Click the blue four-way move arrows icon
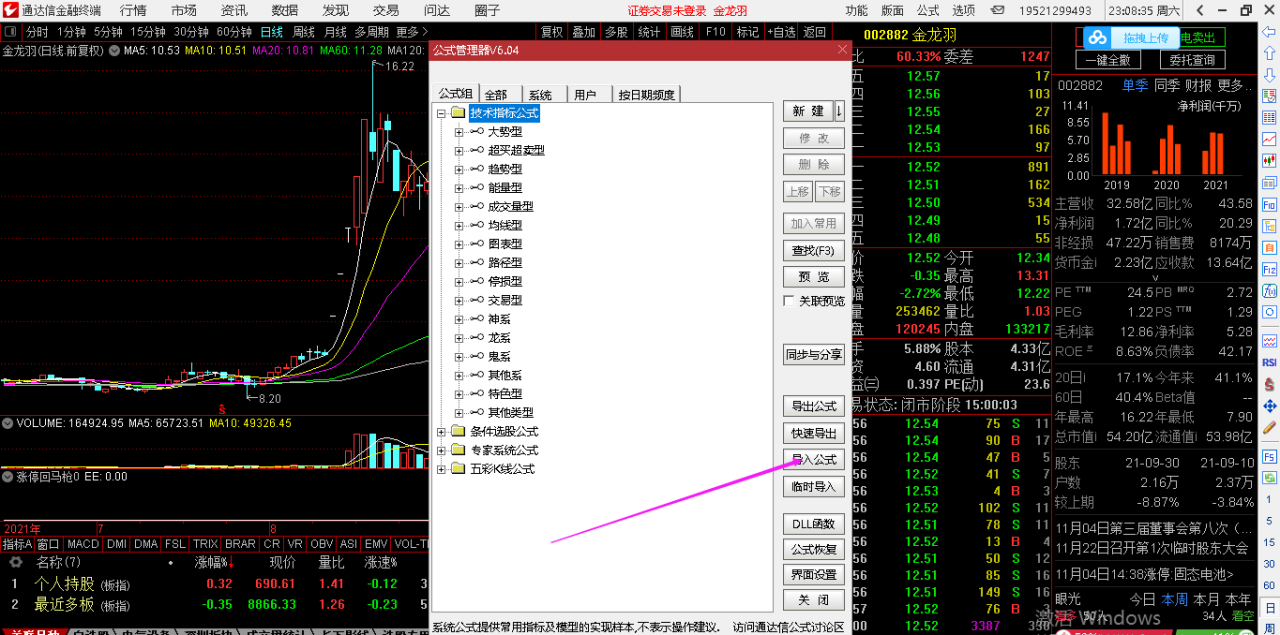The width and height of the screenshot is (1280, 635). click(1269, 406)
